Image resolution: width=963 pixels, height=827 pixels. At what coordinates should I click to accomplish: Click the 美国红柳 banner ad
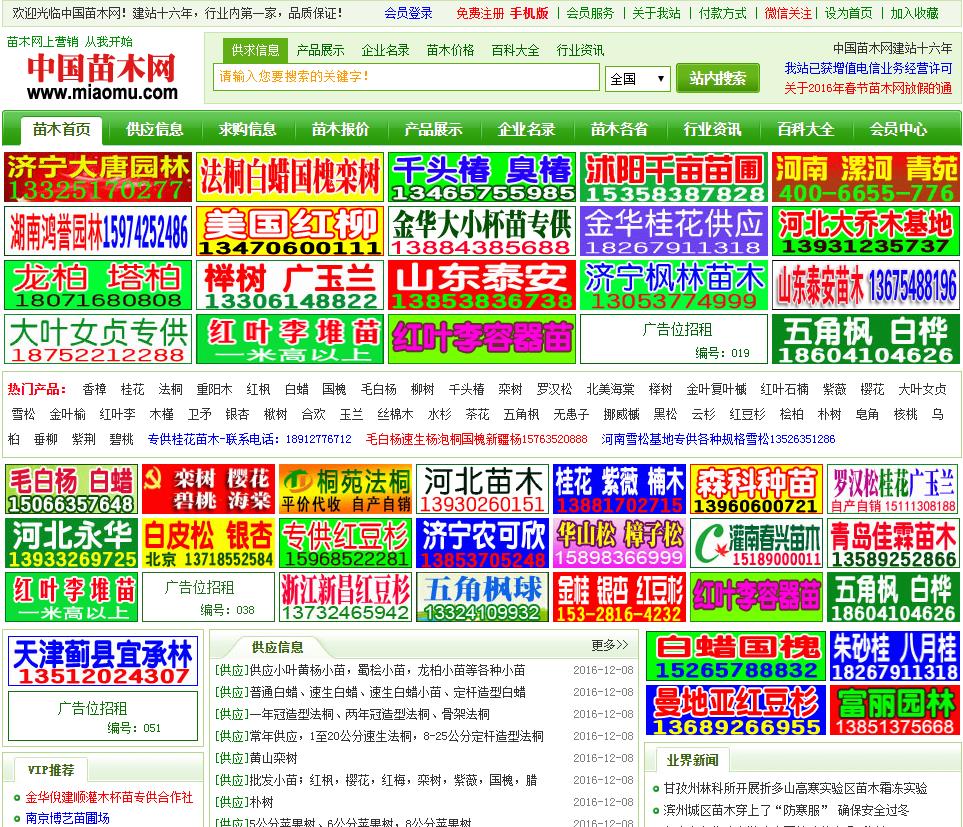click(290, 231)
